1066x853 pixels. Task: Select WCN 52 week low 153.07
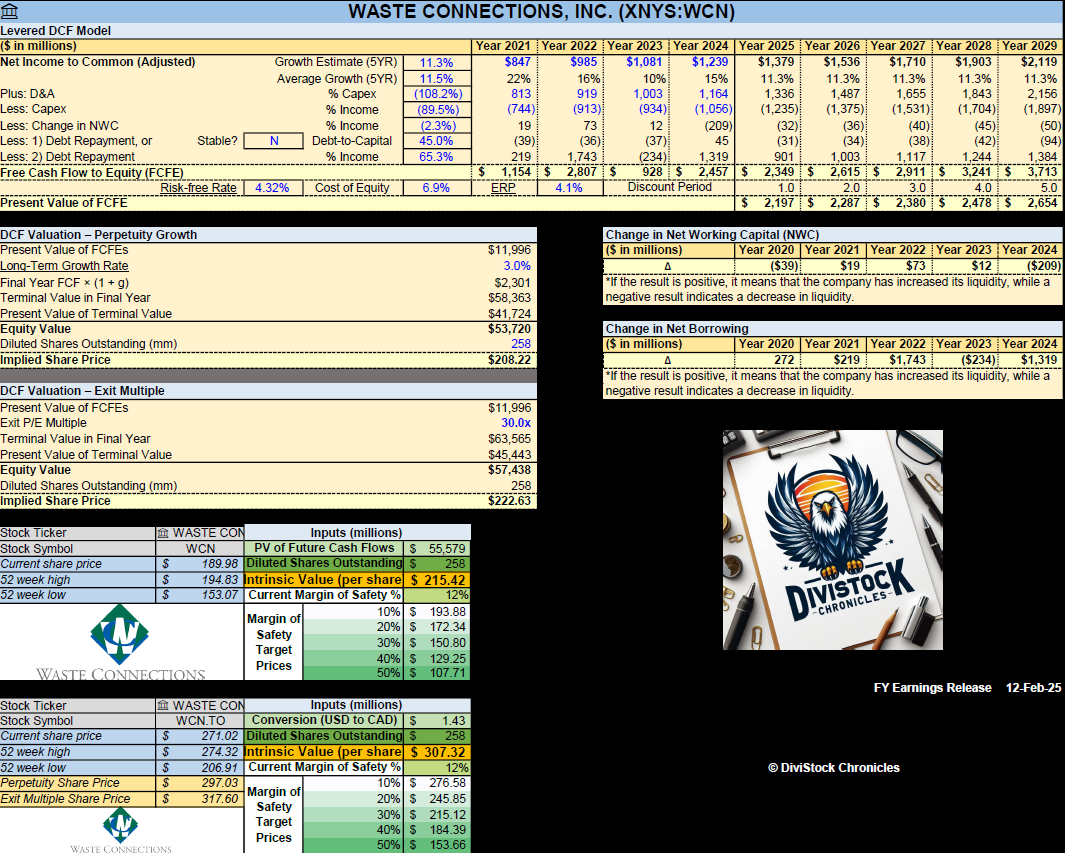coord(200,595)
